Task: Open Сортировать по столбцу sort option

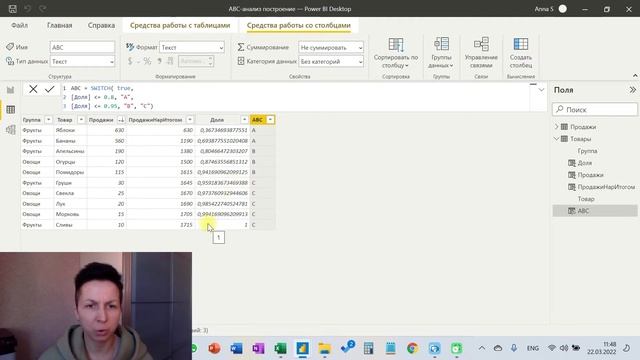Action: (x=396, y=53)
